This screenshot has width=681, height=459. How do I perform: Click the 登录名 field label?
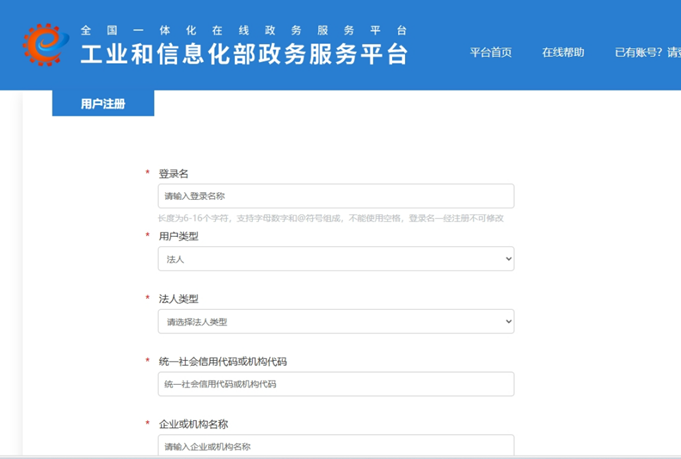click(x=173, y=174)
